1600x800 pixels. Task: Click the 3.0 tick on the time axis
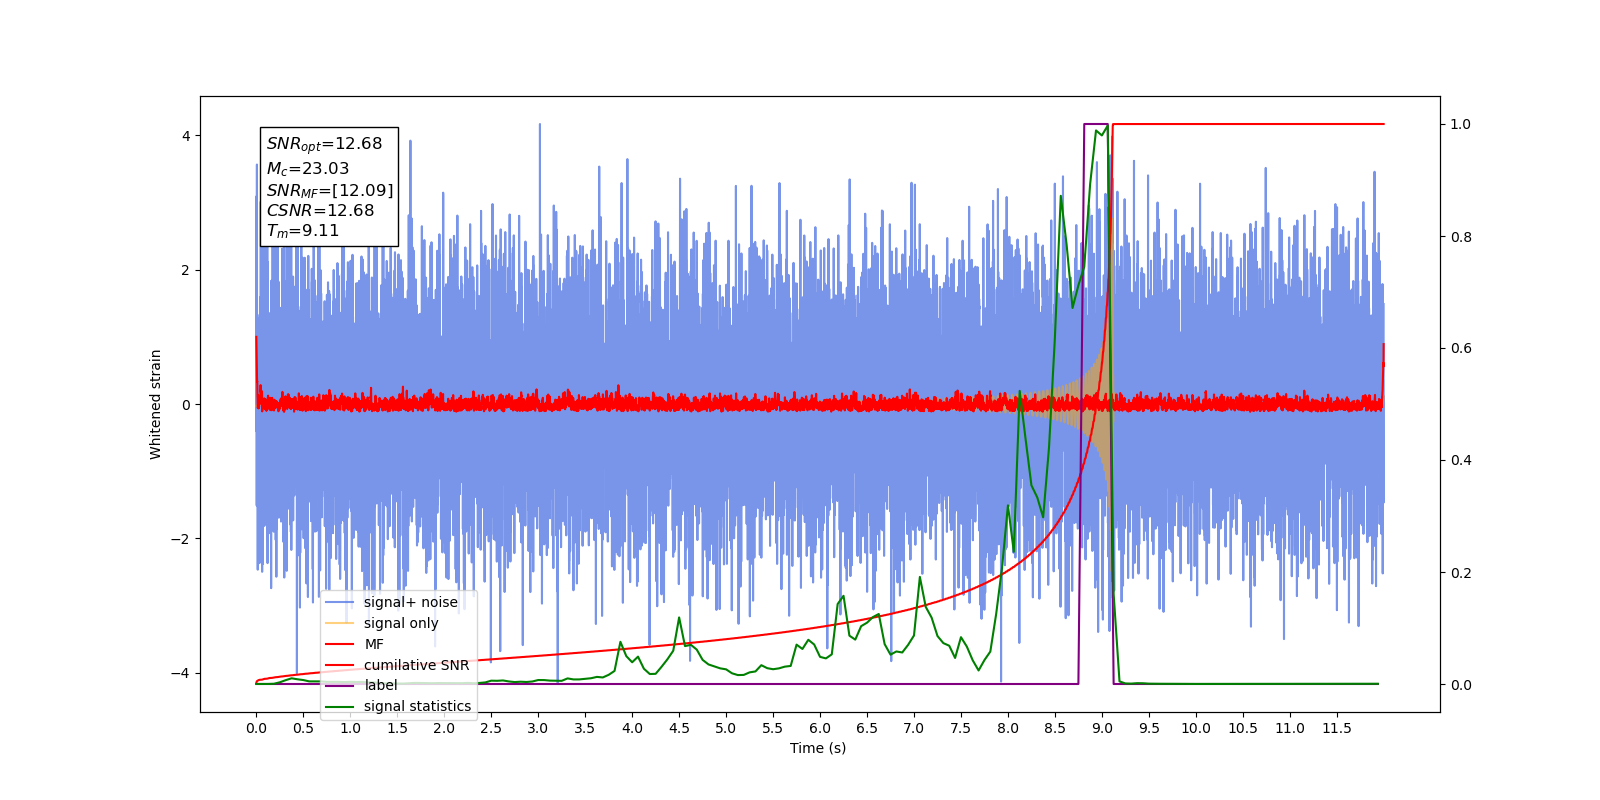(538, 728)
